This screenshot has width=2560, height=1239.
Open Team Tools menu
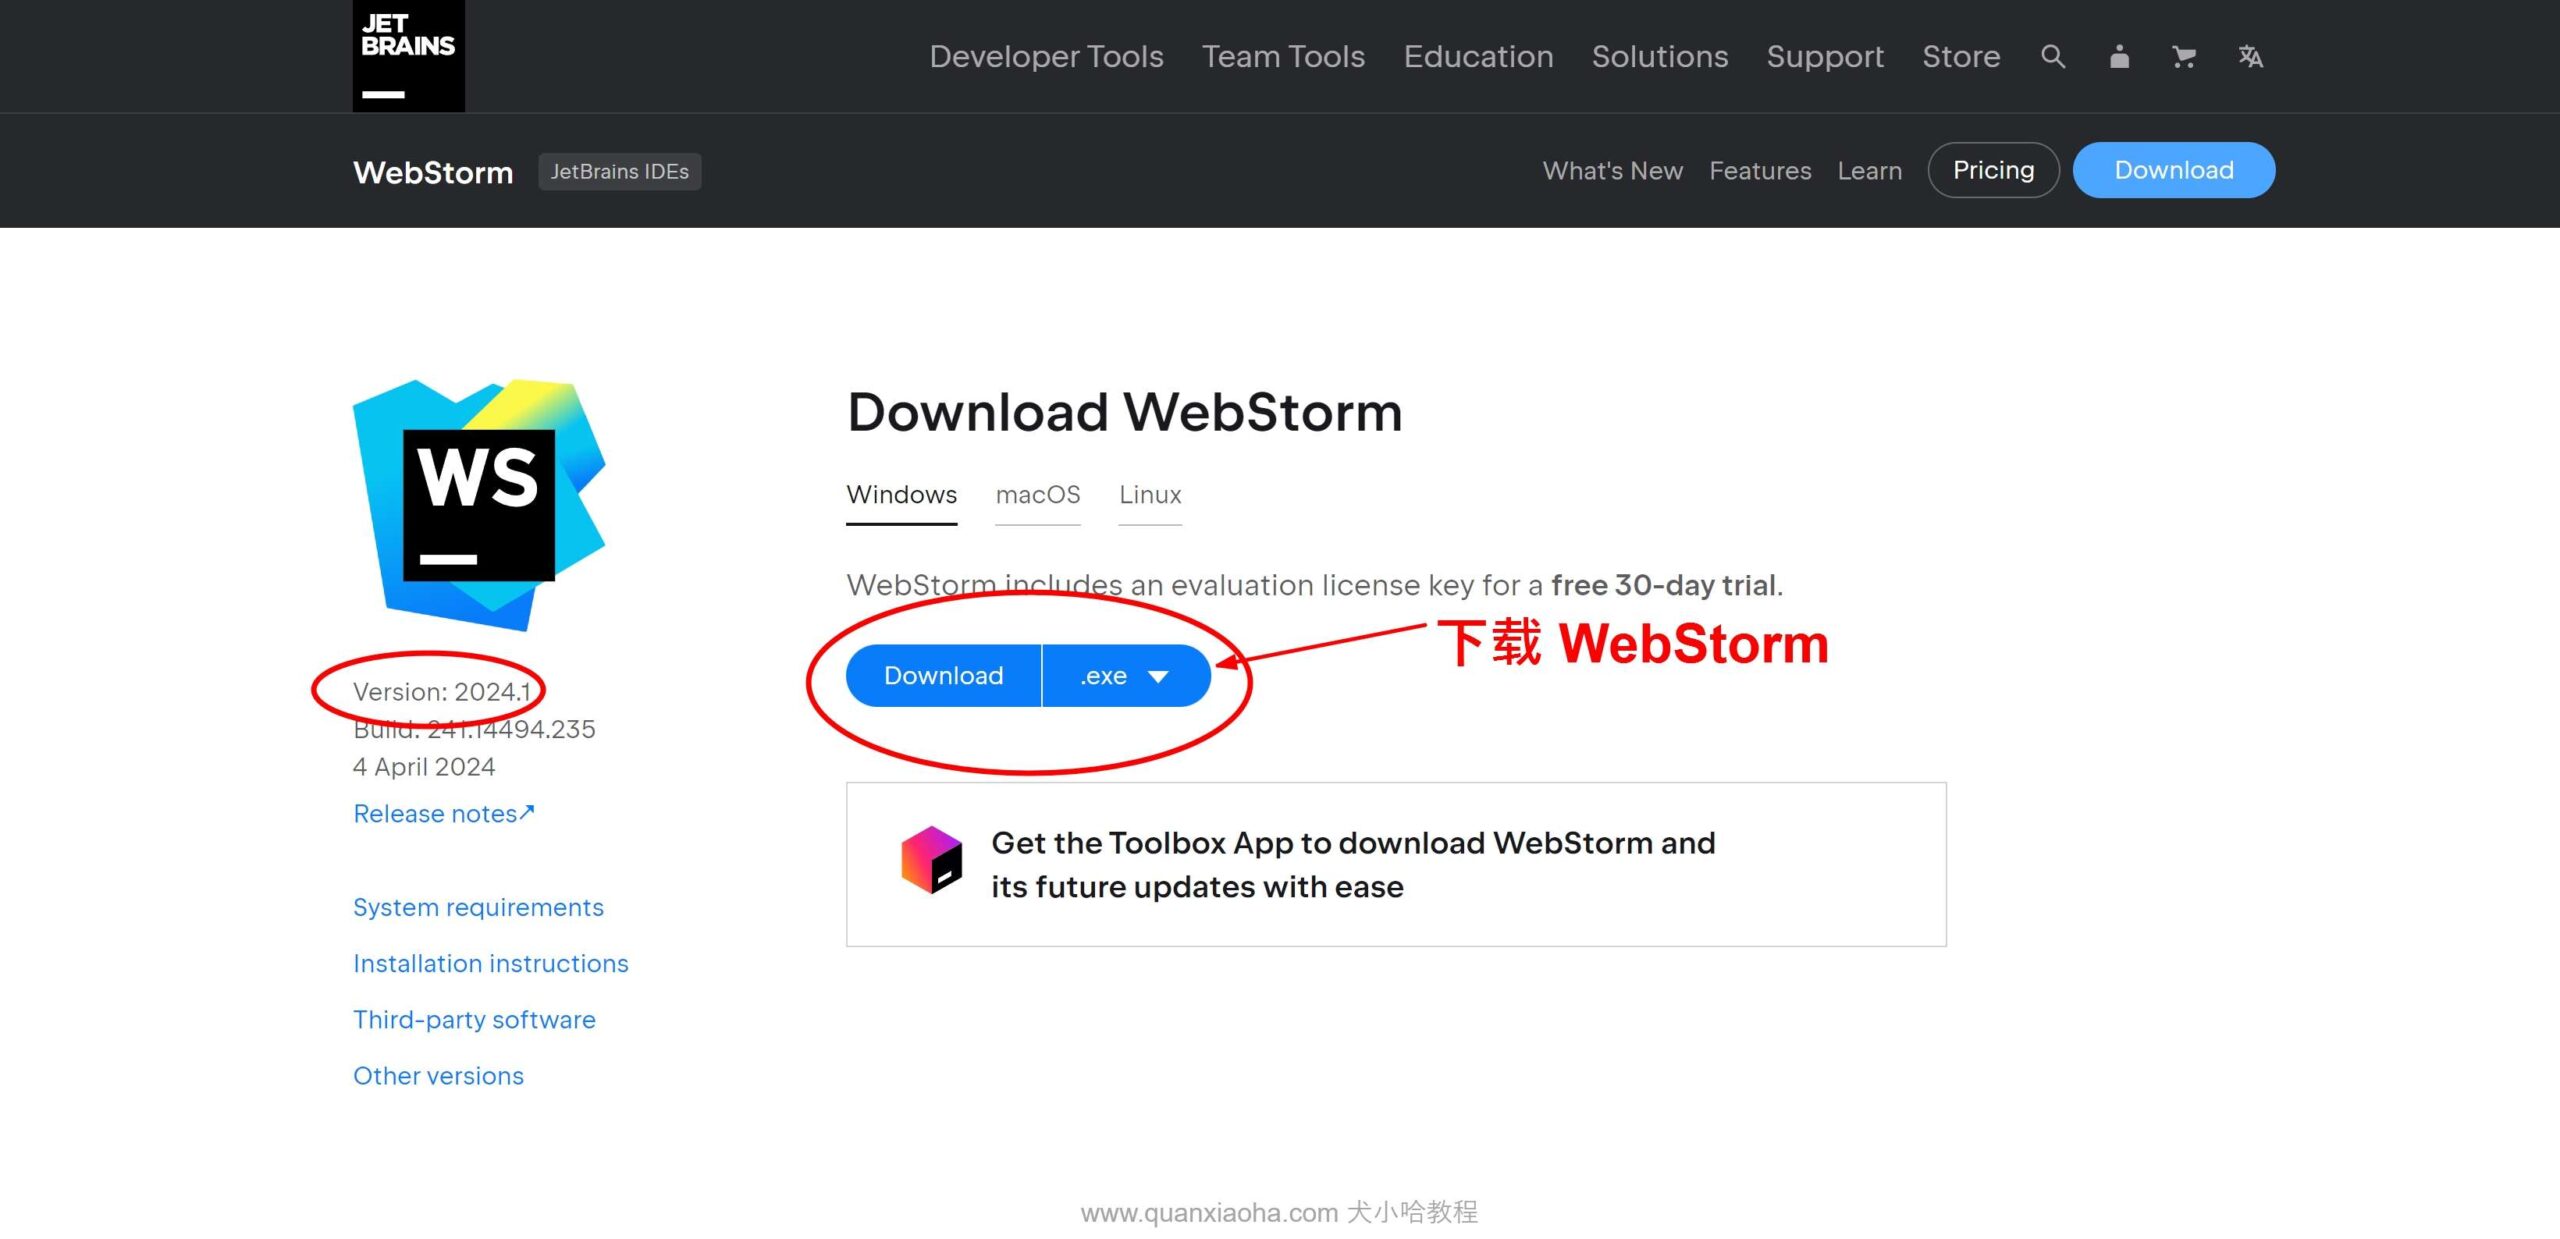[1283, 54]
